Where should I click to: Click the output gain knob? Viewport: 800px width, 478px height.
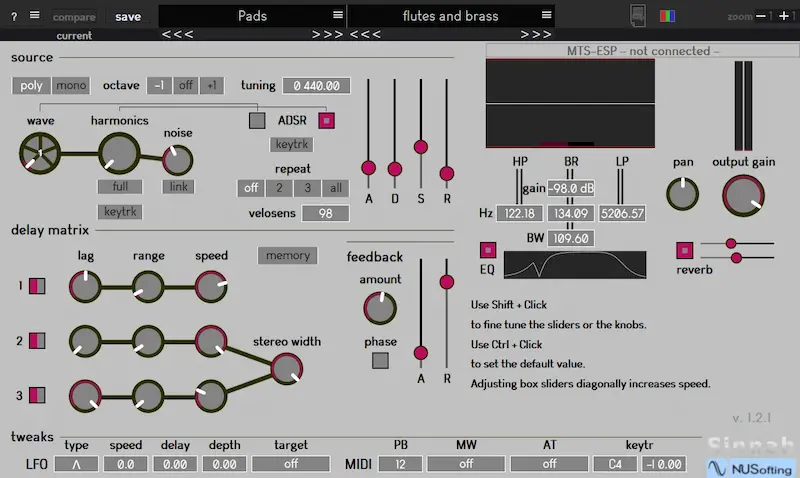743,194
